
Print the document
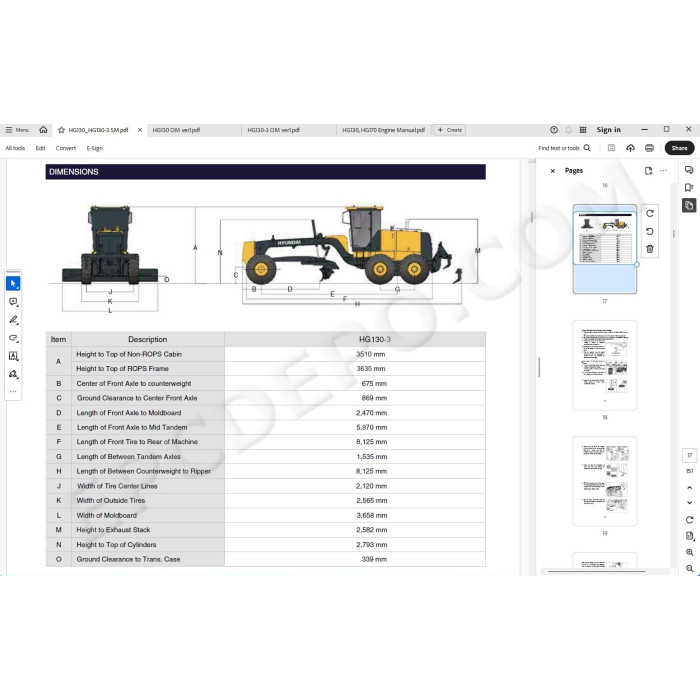point(649,148)
